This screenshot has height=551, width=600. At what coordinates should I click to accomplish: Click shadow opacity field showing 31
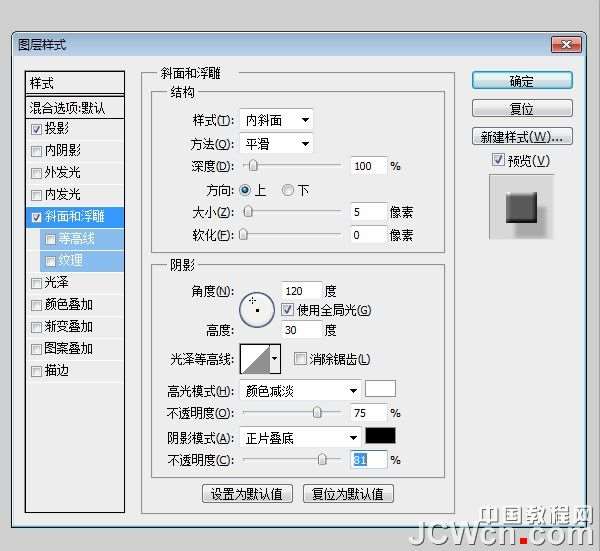click(368, 460)
